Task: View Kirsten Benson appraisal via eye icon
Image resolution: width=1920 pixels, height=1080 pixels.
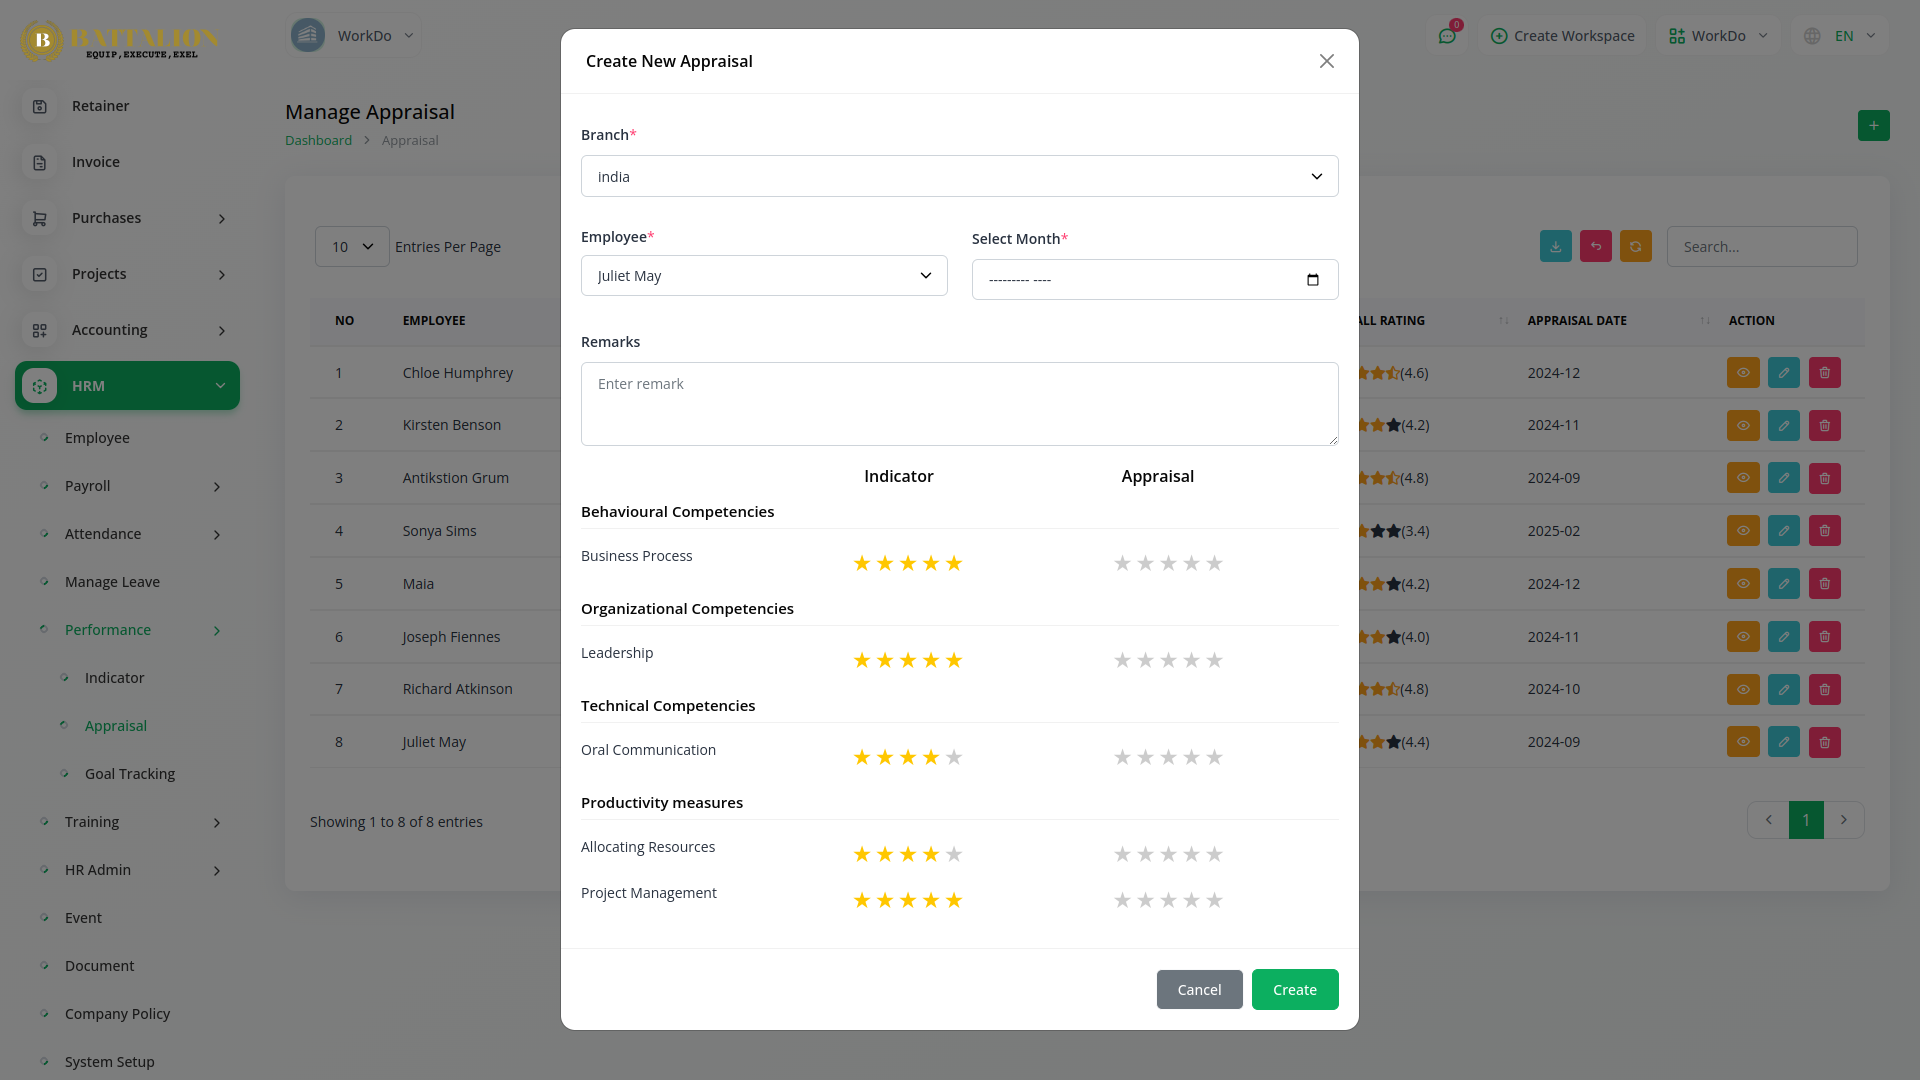Action: tap(1742, 426)
